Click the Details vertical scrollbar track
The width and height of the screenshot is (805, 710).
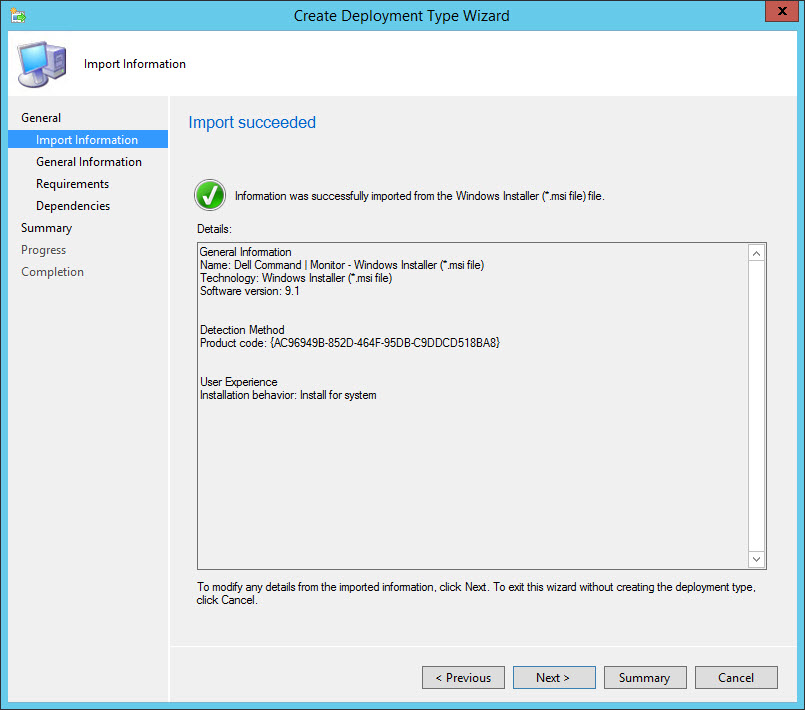pos(756,406)
